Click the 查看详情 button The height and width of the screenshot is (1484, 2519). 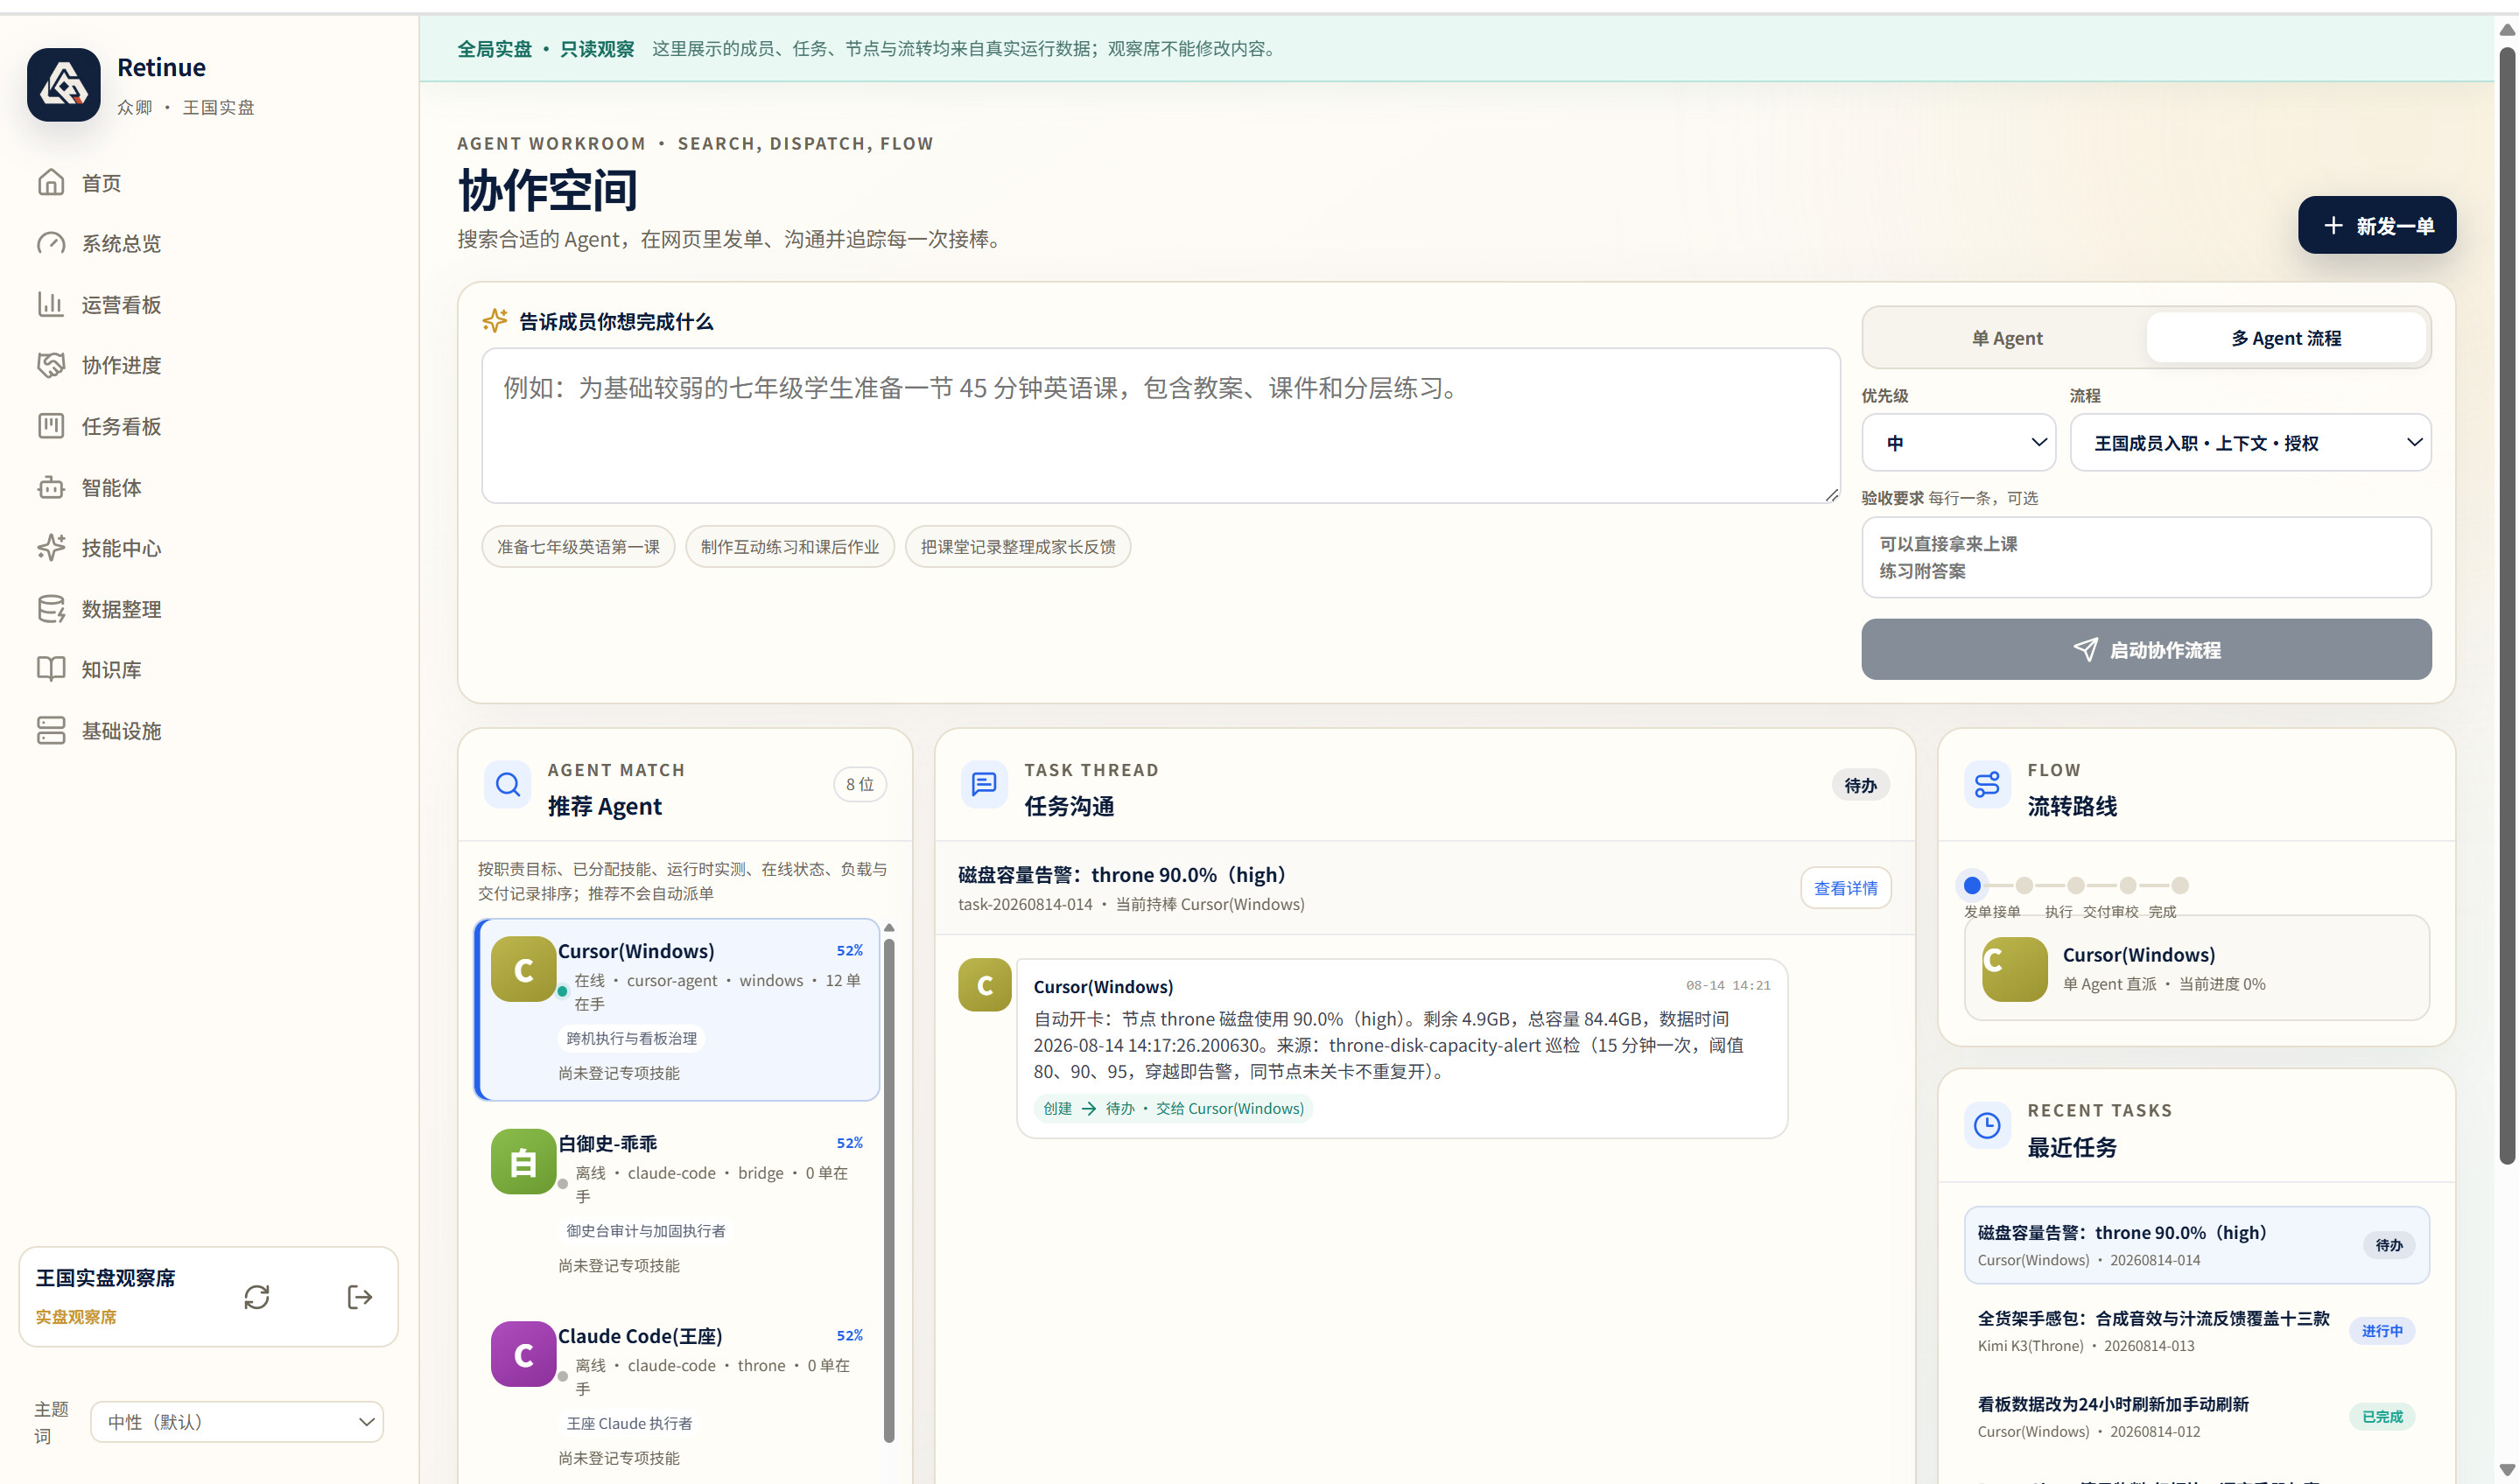point(1845,888)
